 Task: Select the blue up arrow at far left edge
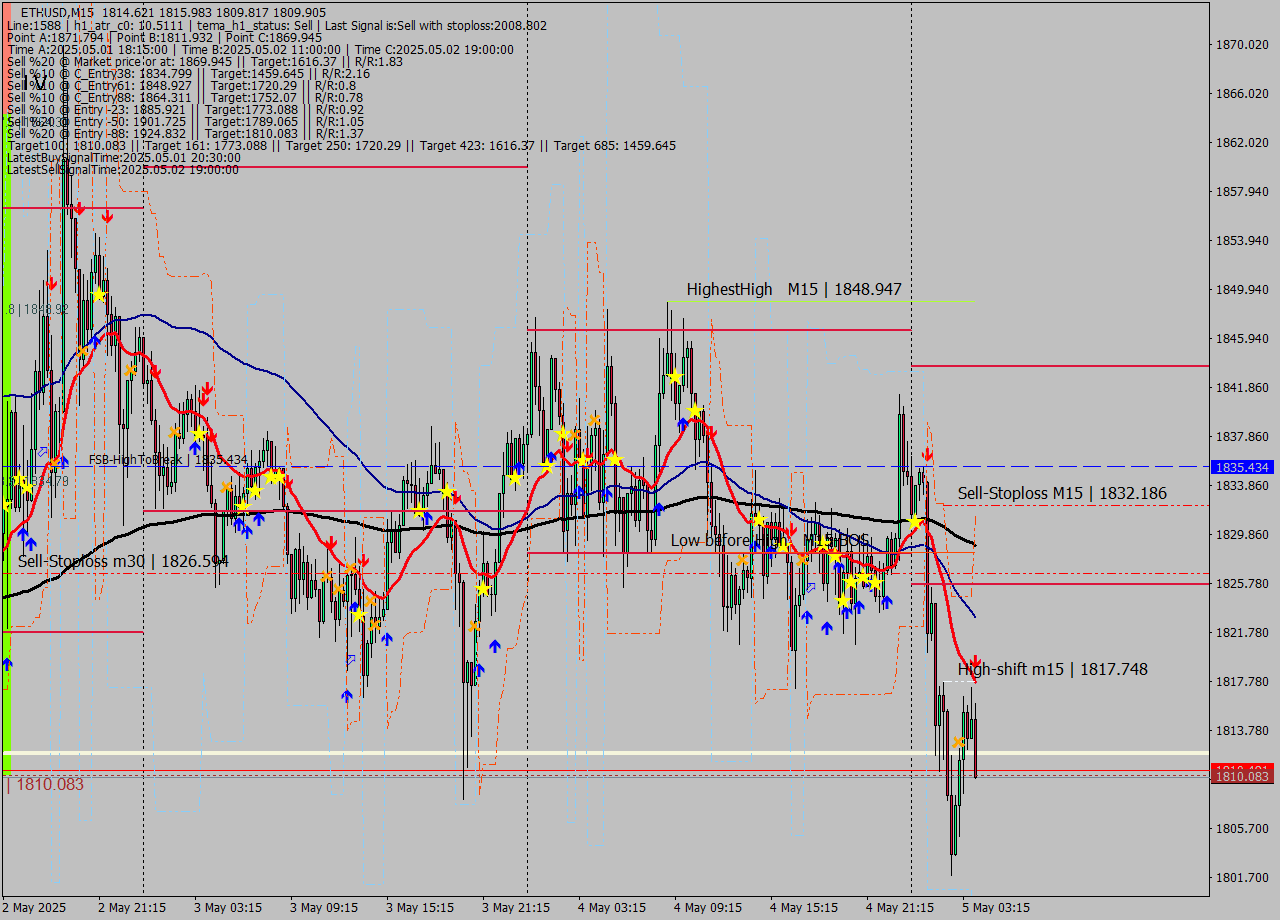(8, 663)
